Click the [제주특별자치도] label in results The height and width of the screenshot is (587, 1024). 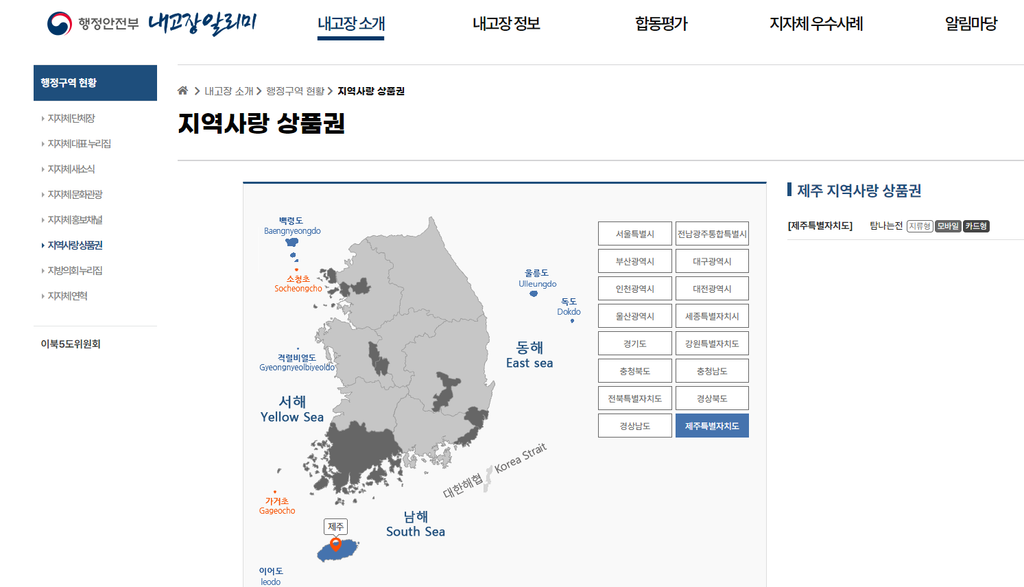(820, 226)
